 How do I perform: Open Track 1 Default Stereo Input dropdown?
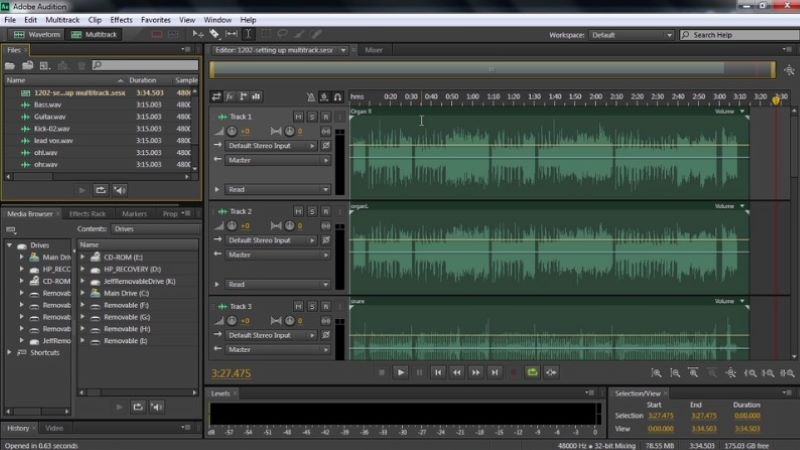(271, 146)
